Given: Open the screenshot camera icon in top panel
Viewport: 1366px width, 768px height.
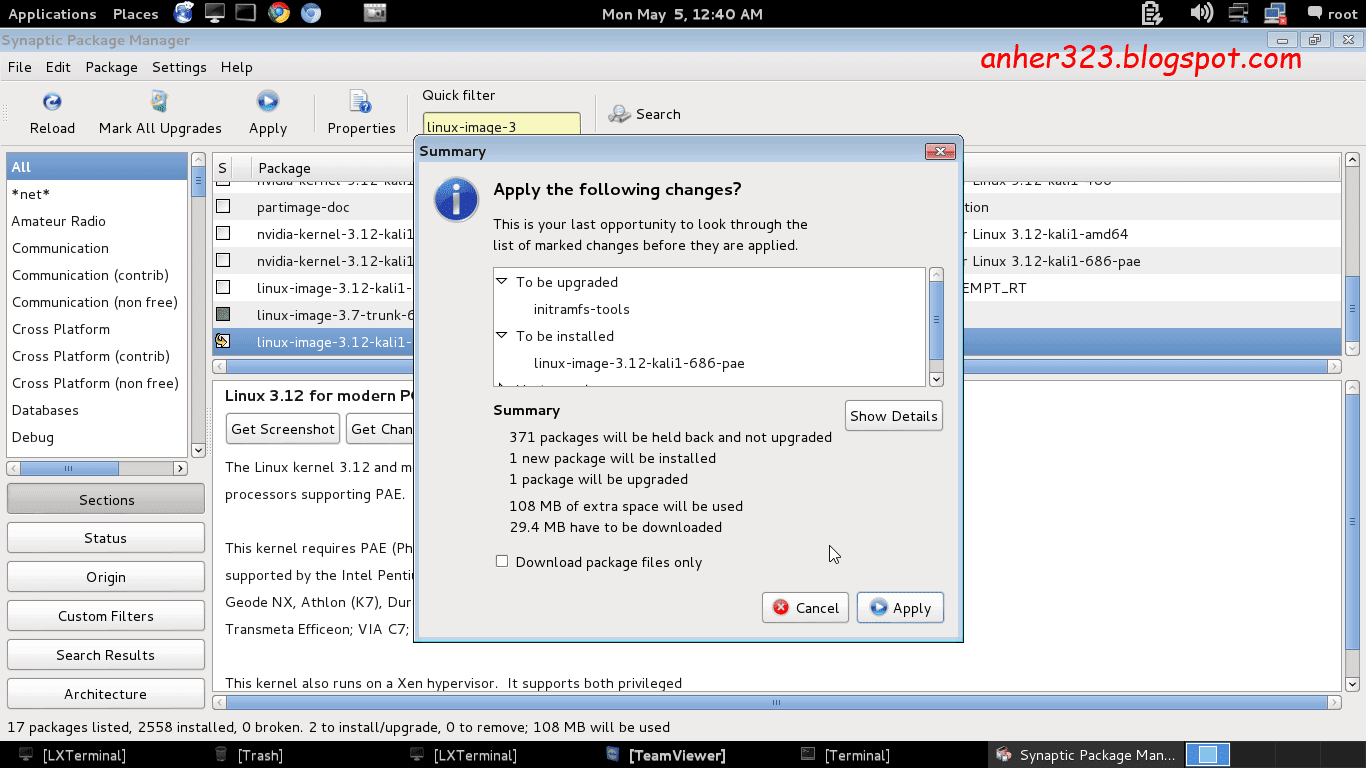Looking at the screenshot, I should tap(374, 13).
